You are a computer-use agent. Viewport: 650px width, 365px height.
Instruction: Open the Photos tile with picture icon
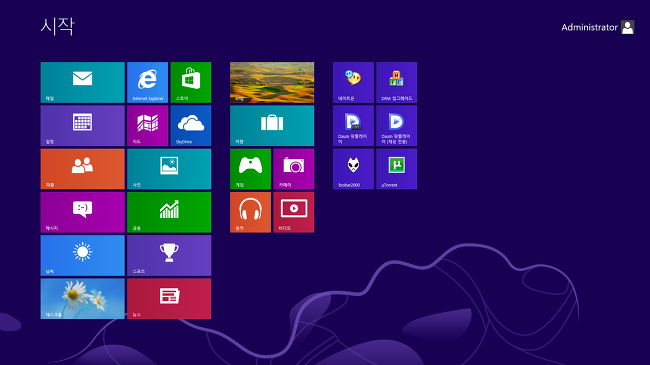pos(169,169)
